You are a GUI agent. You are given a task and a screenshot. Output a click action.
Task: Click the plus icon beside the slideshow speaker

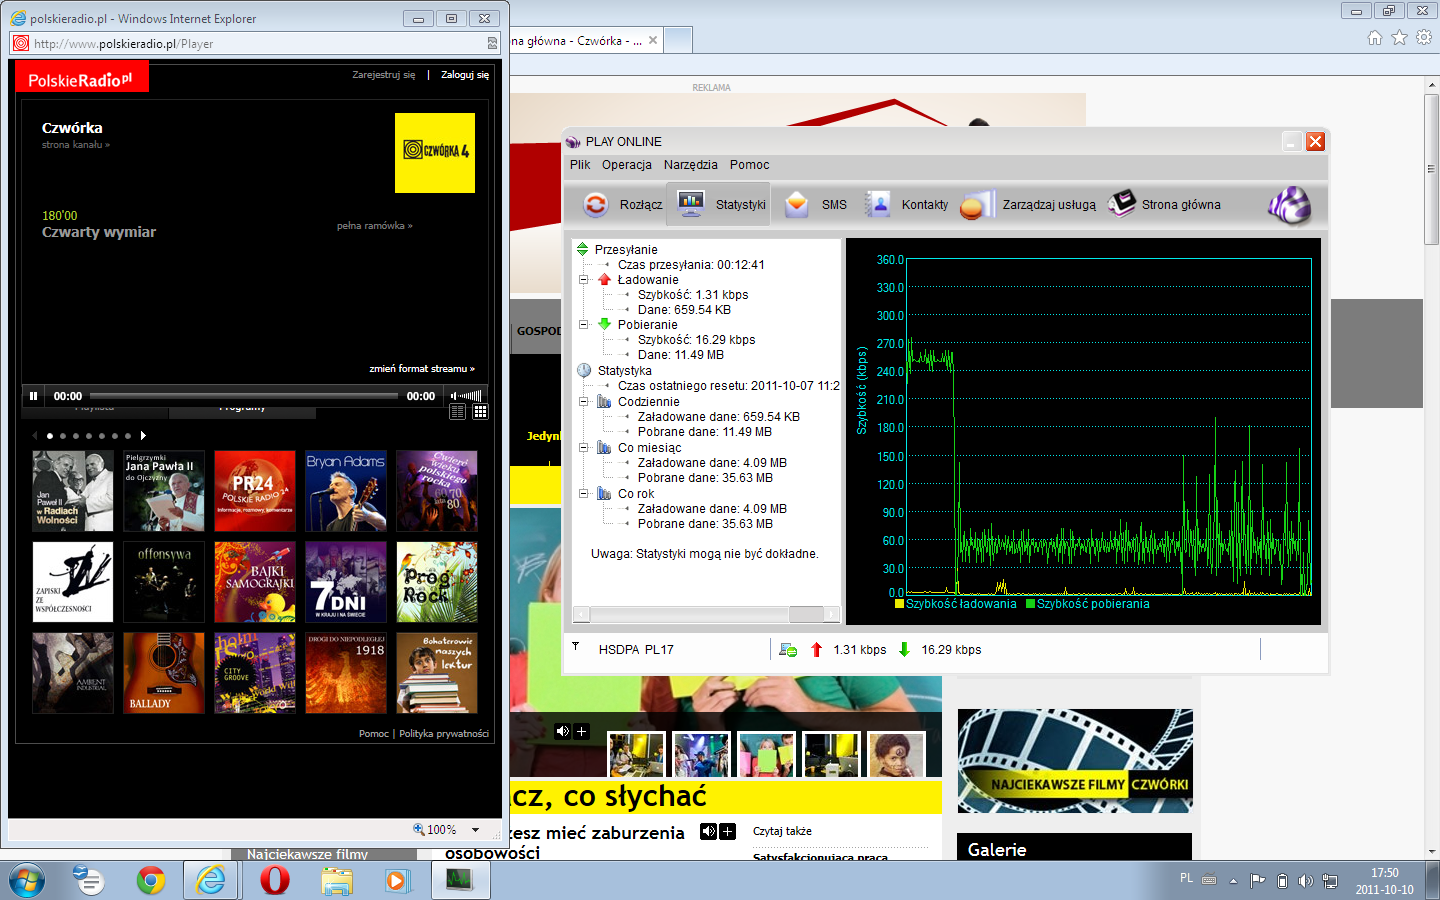pyautogui.click(x=581, y=731)
